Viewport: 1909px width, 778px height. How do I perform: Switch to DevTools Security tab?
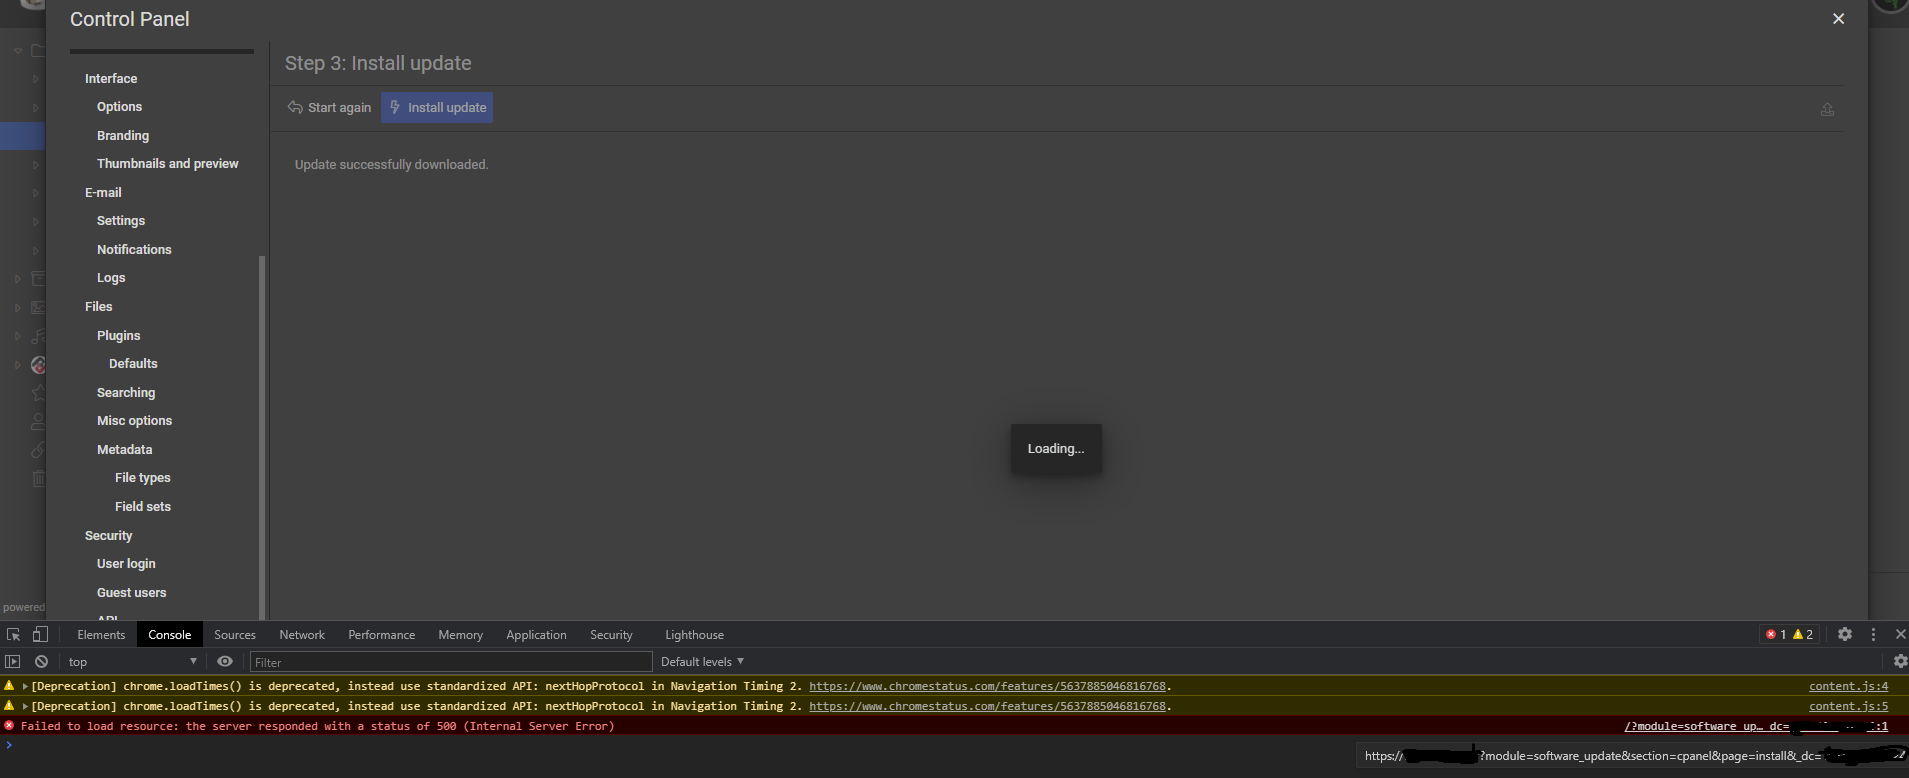point(611,635)
